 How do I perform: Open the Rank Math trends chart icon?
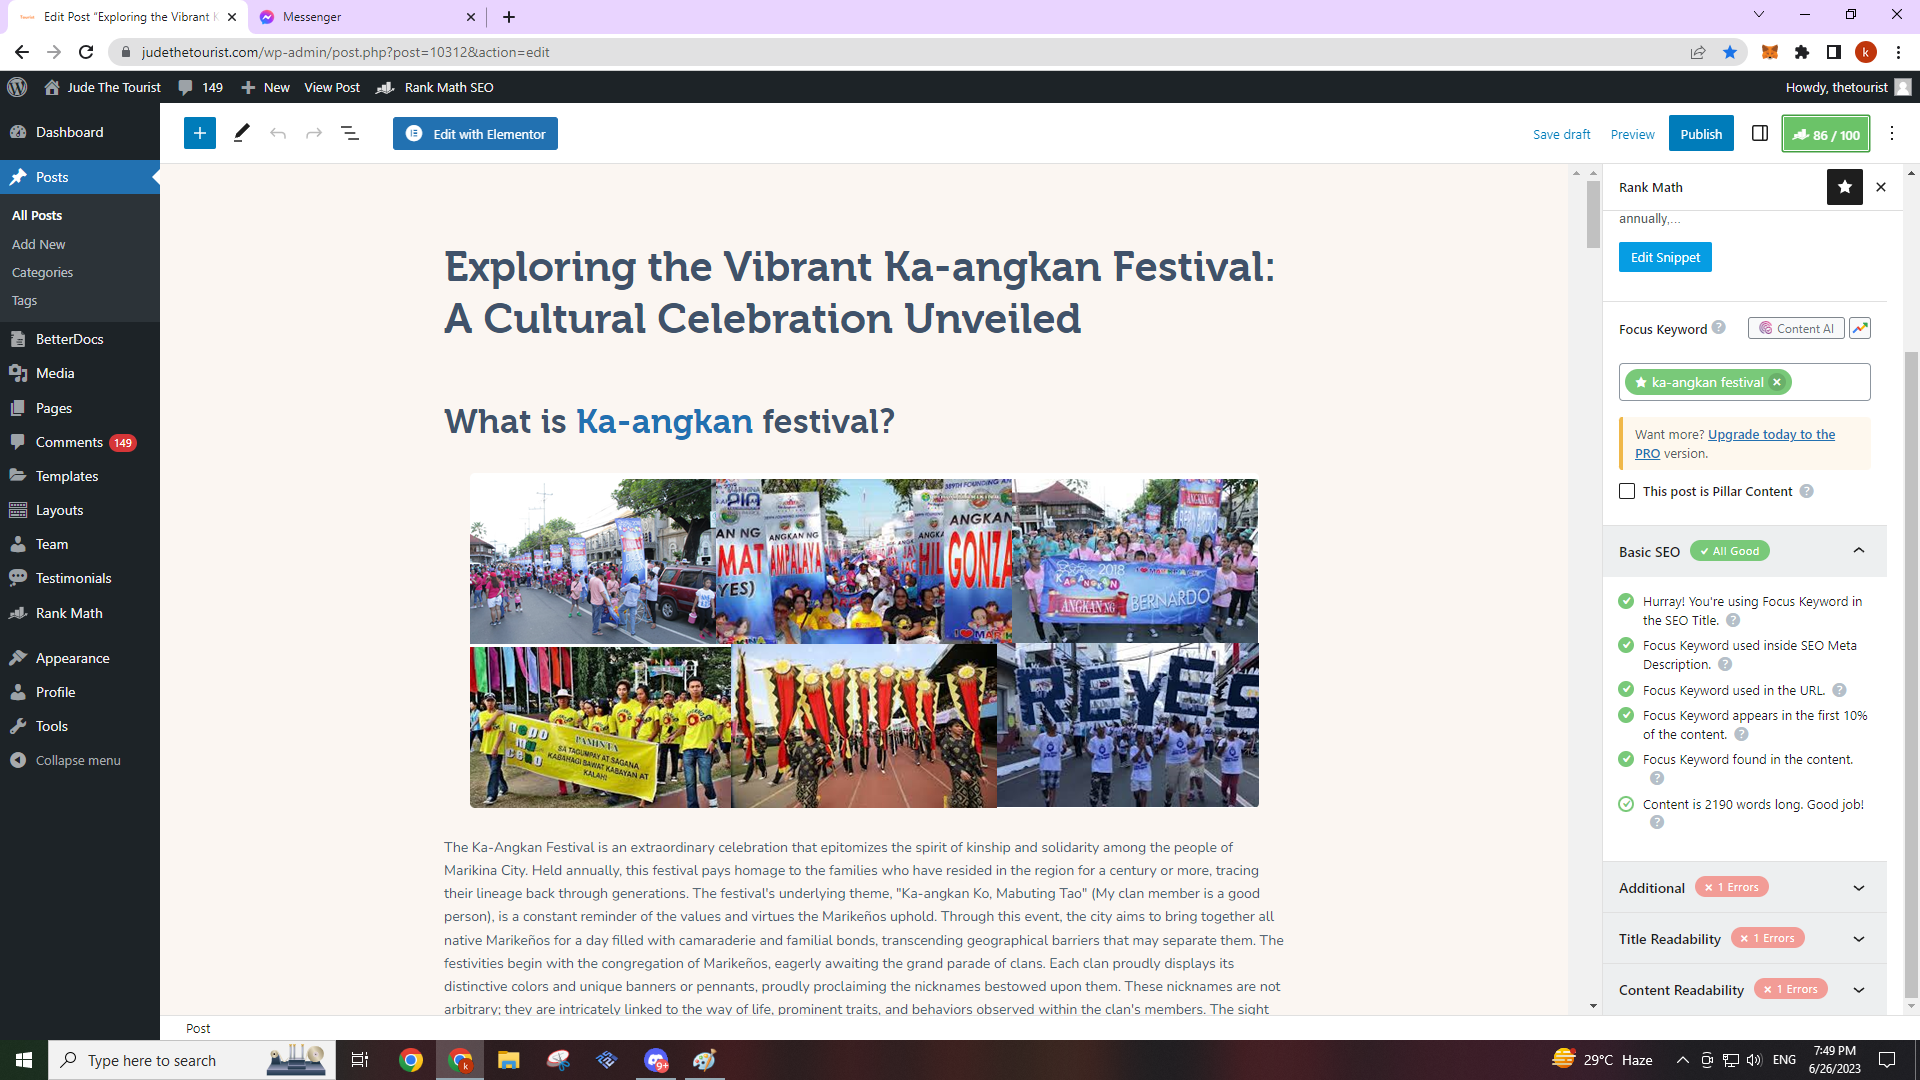pos(1859,328)
